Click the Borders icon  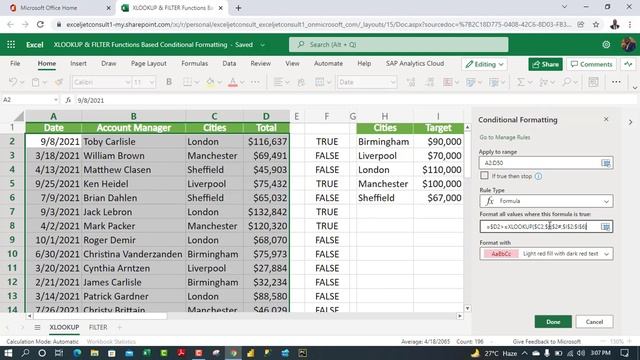187,82
